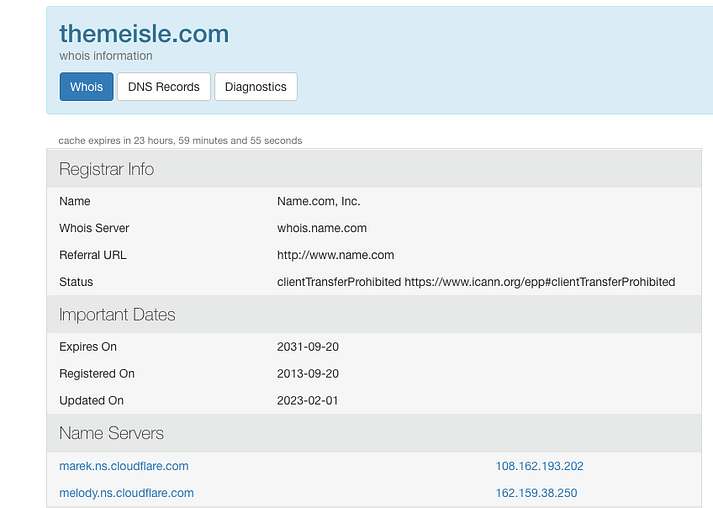Click the Name.com, Inc. registrar name
Image resolution: width=713 pixels, height=508 pixels.
click(319, 201)
